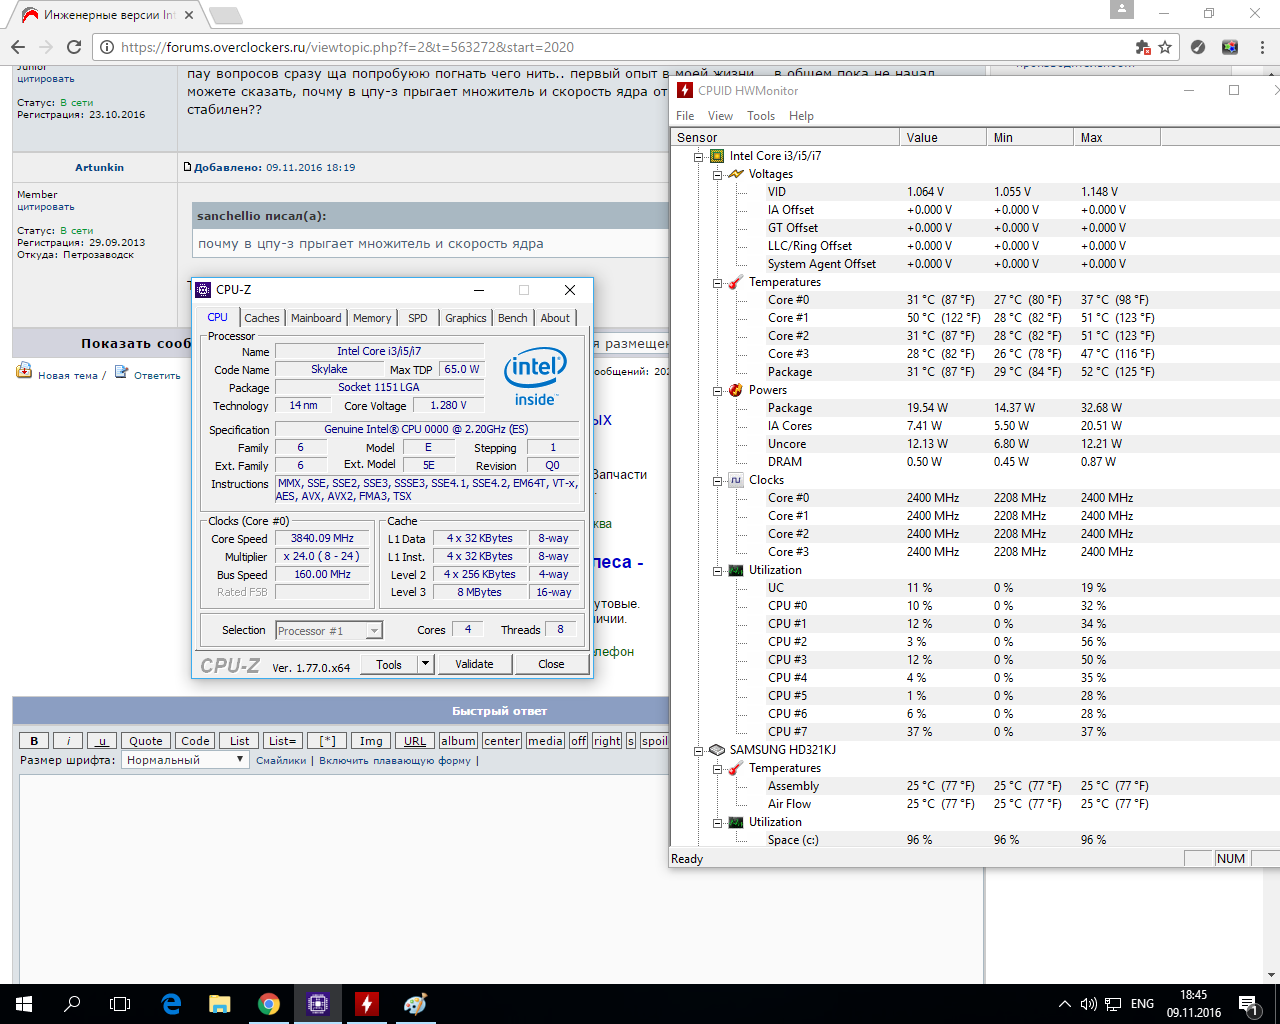Click the browser back arrow
1280x1024 pixels.
tap(18, 47)
